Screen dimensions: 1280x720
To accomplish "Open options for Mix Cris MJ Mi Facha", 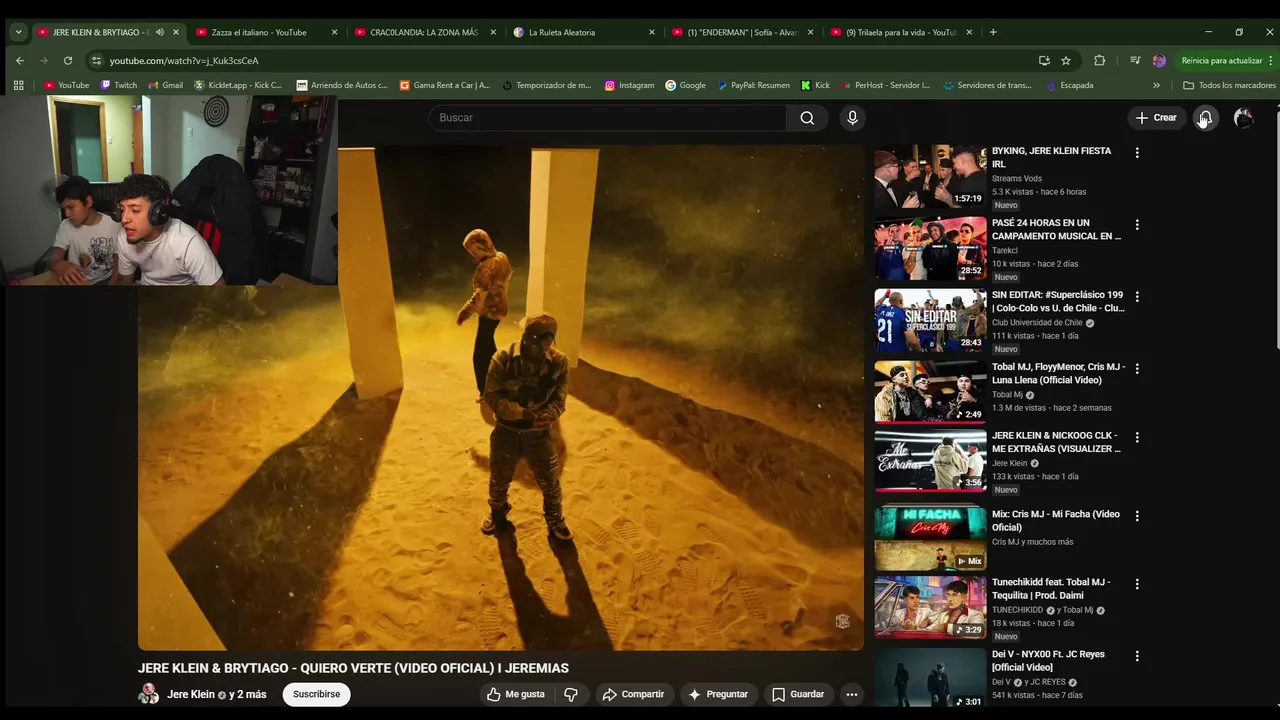I will [x=1136, y=516].
